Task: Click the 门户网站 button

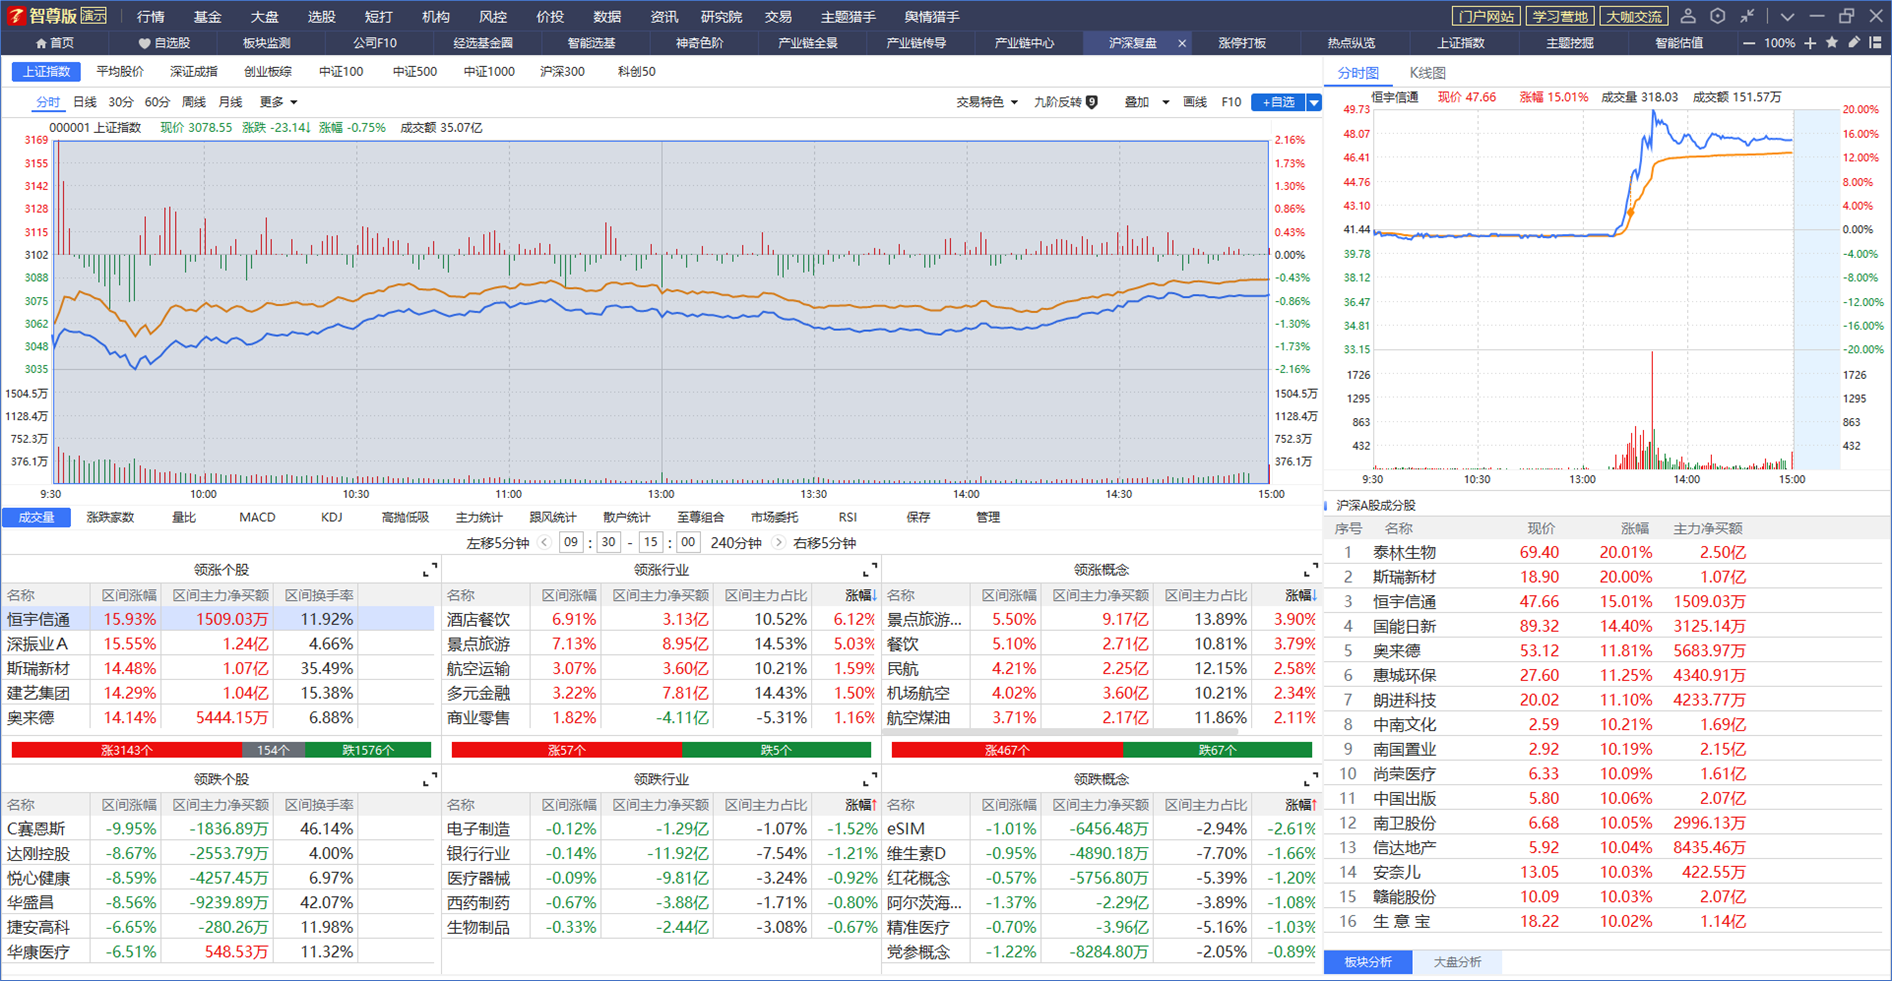Action: click(1486, 16)
